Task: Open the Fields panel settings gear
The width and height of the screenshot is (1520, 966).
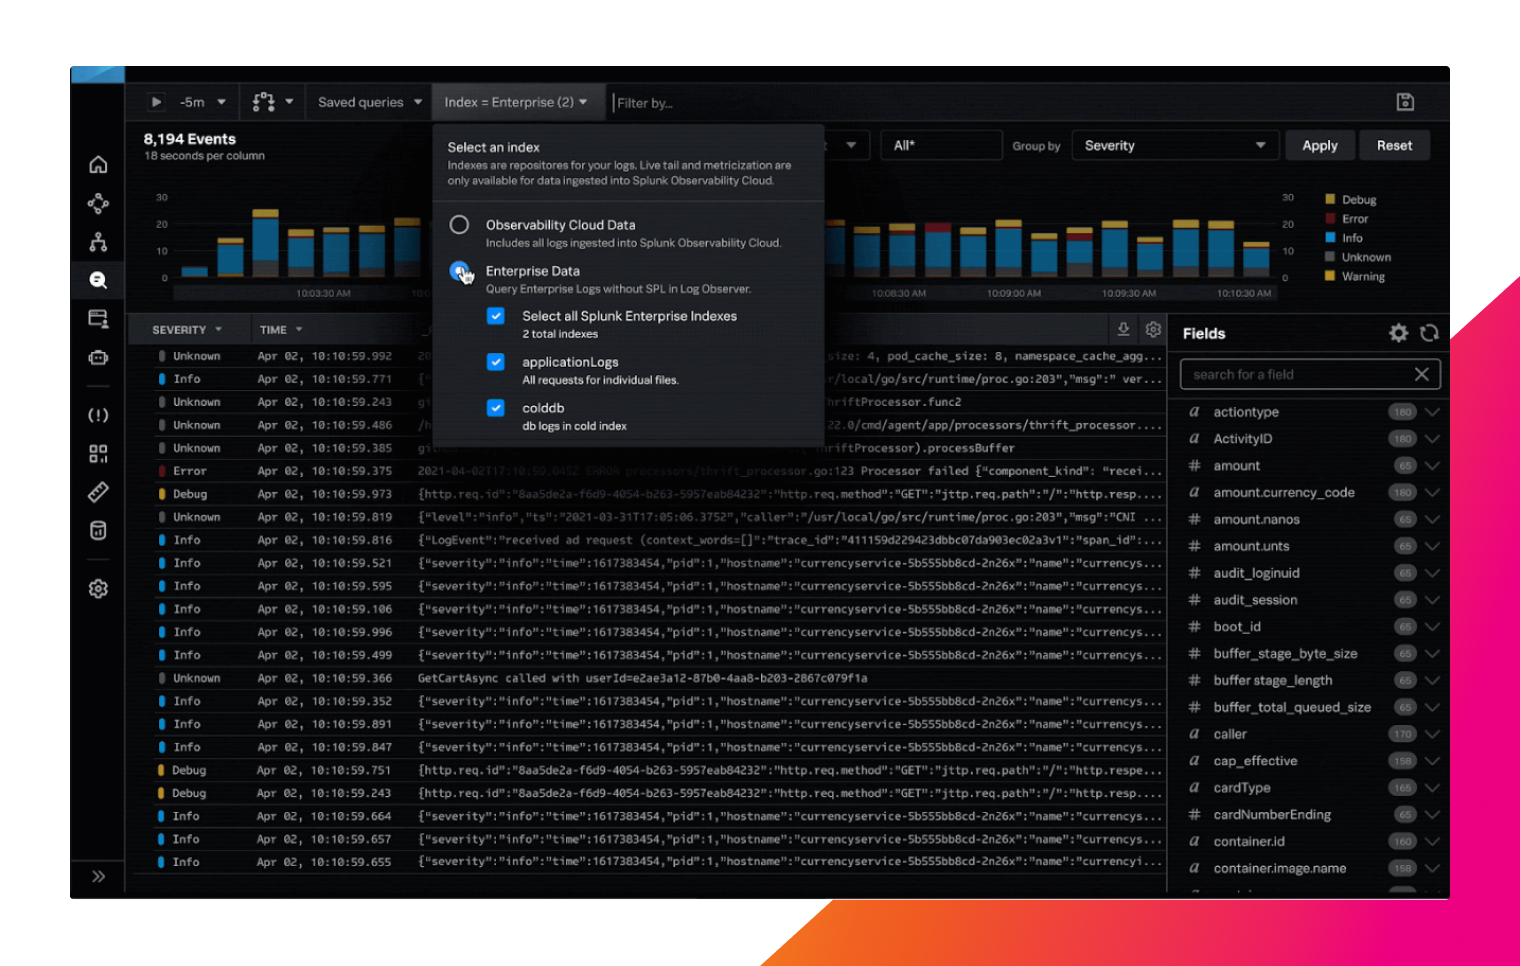Action: 1398,334
